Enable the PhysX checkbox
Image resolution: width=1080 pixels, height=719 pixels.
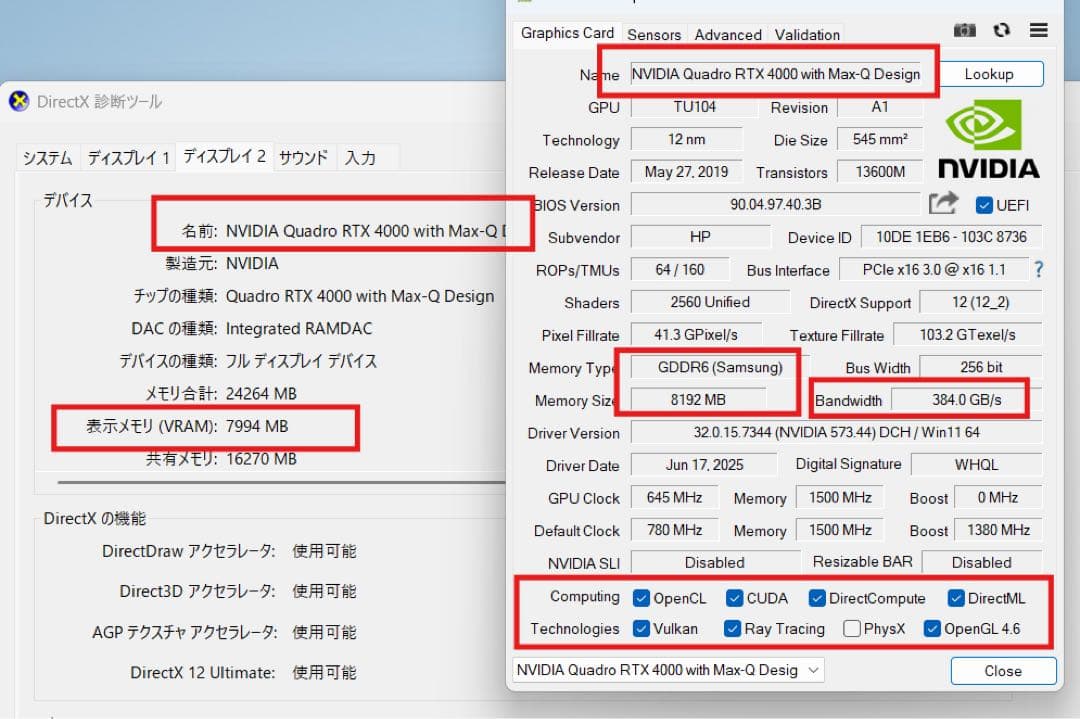pyautogui.click(x=855, y=629)
